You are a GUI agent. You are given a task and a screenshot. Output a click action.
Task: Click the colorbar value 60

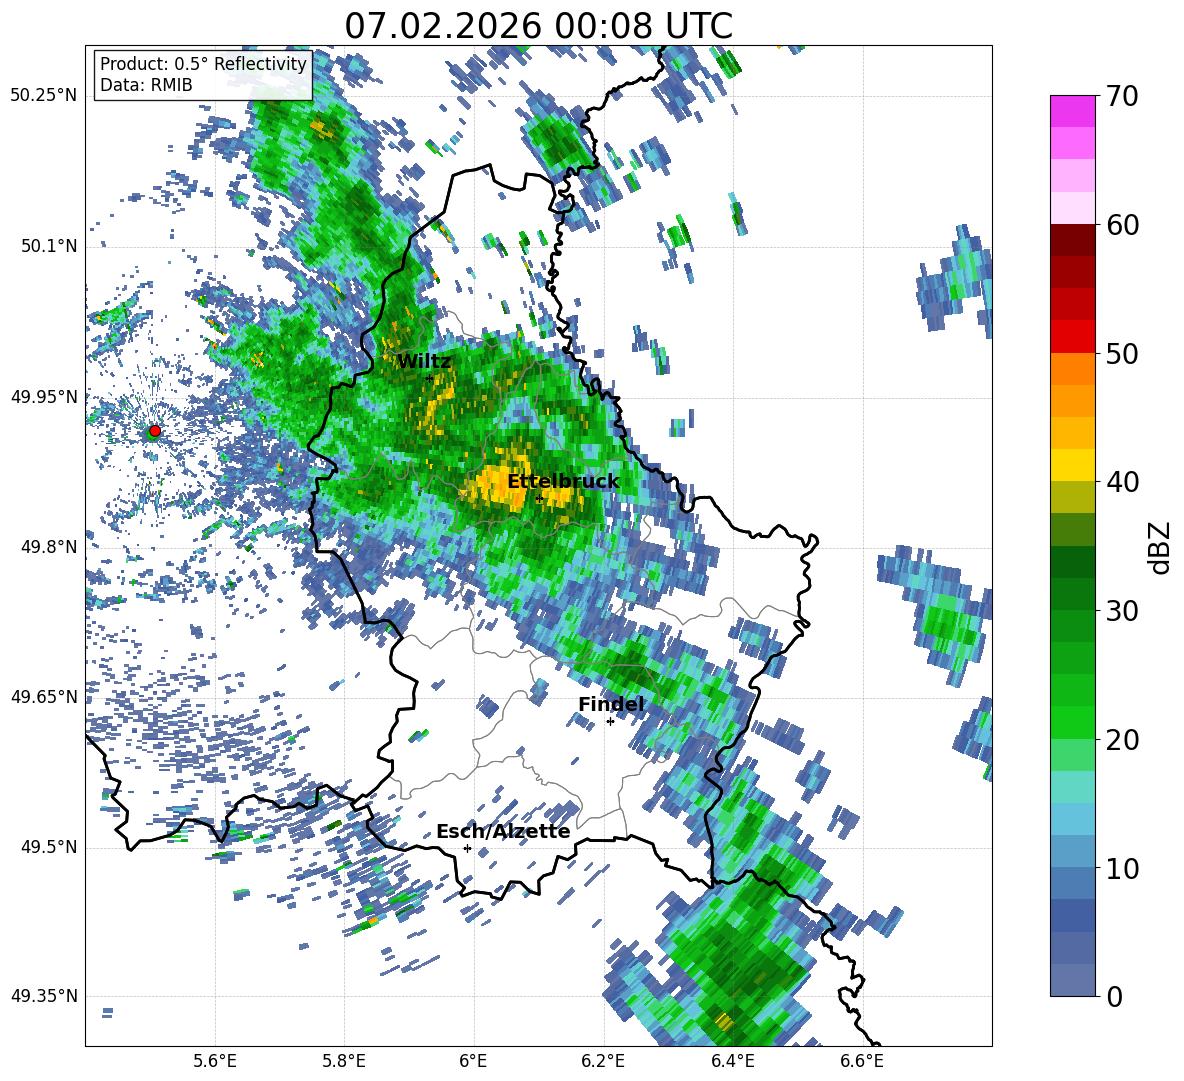coord(1122,225)
